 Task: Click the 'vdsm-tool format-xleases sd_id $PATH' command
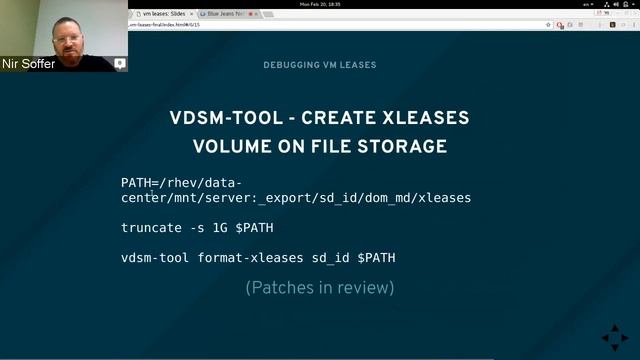click(258, 258)
